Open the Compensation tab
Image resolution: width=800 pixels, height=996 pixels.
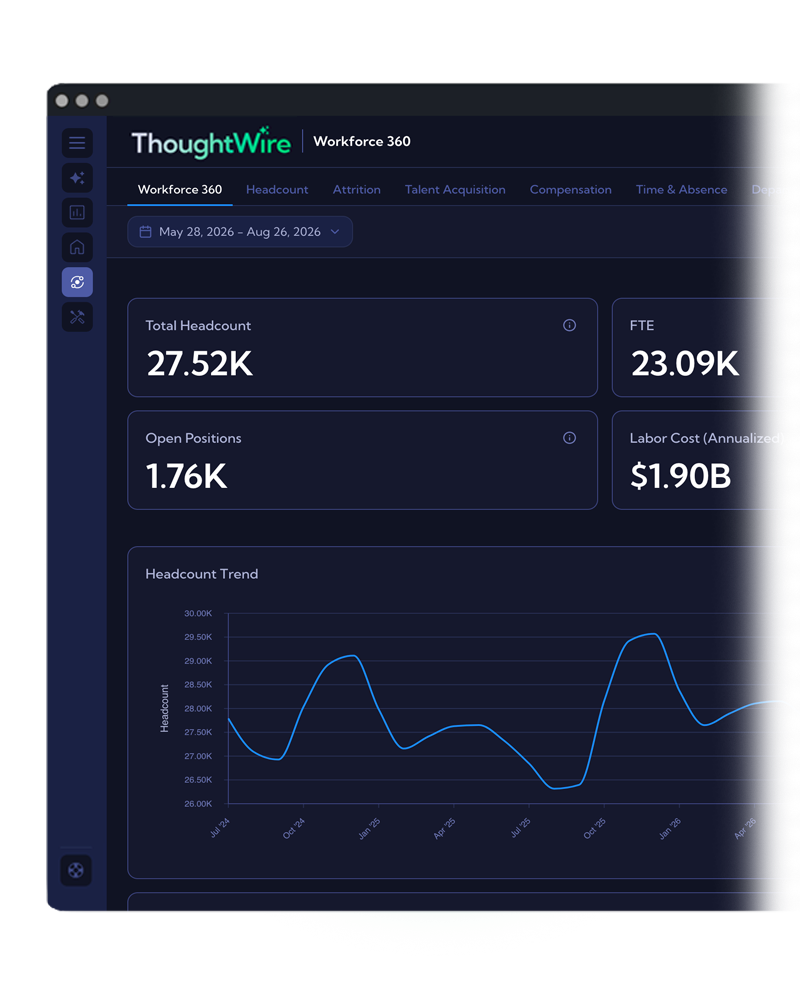(x=571, y=189)
